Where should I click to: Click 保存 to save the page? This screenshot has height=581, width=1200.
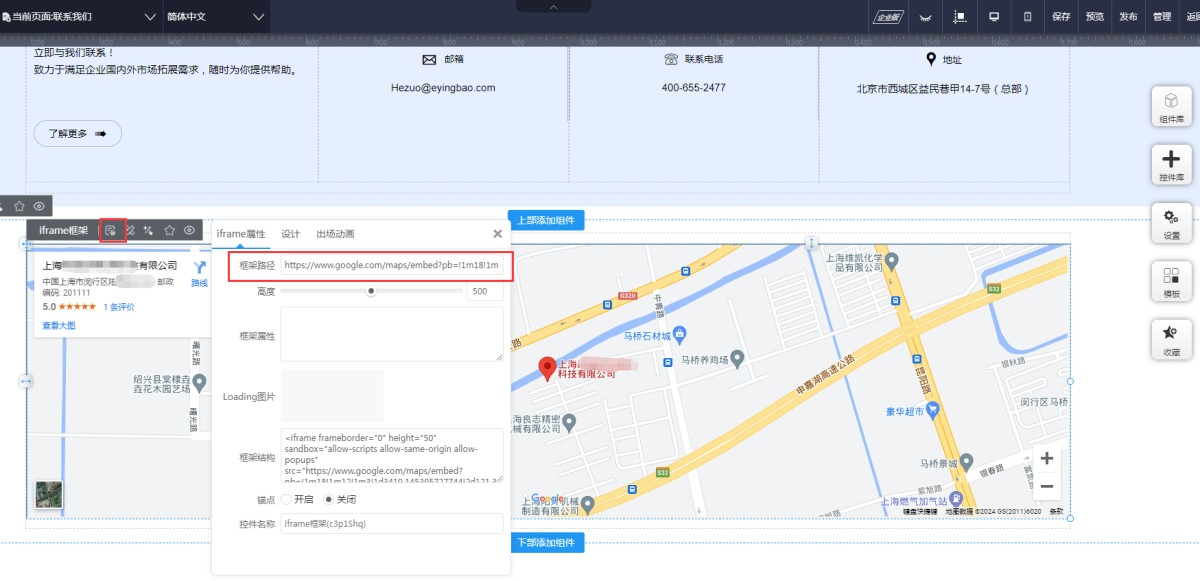point(1061,17)
